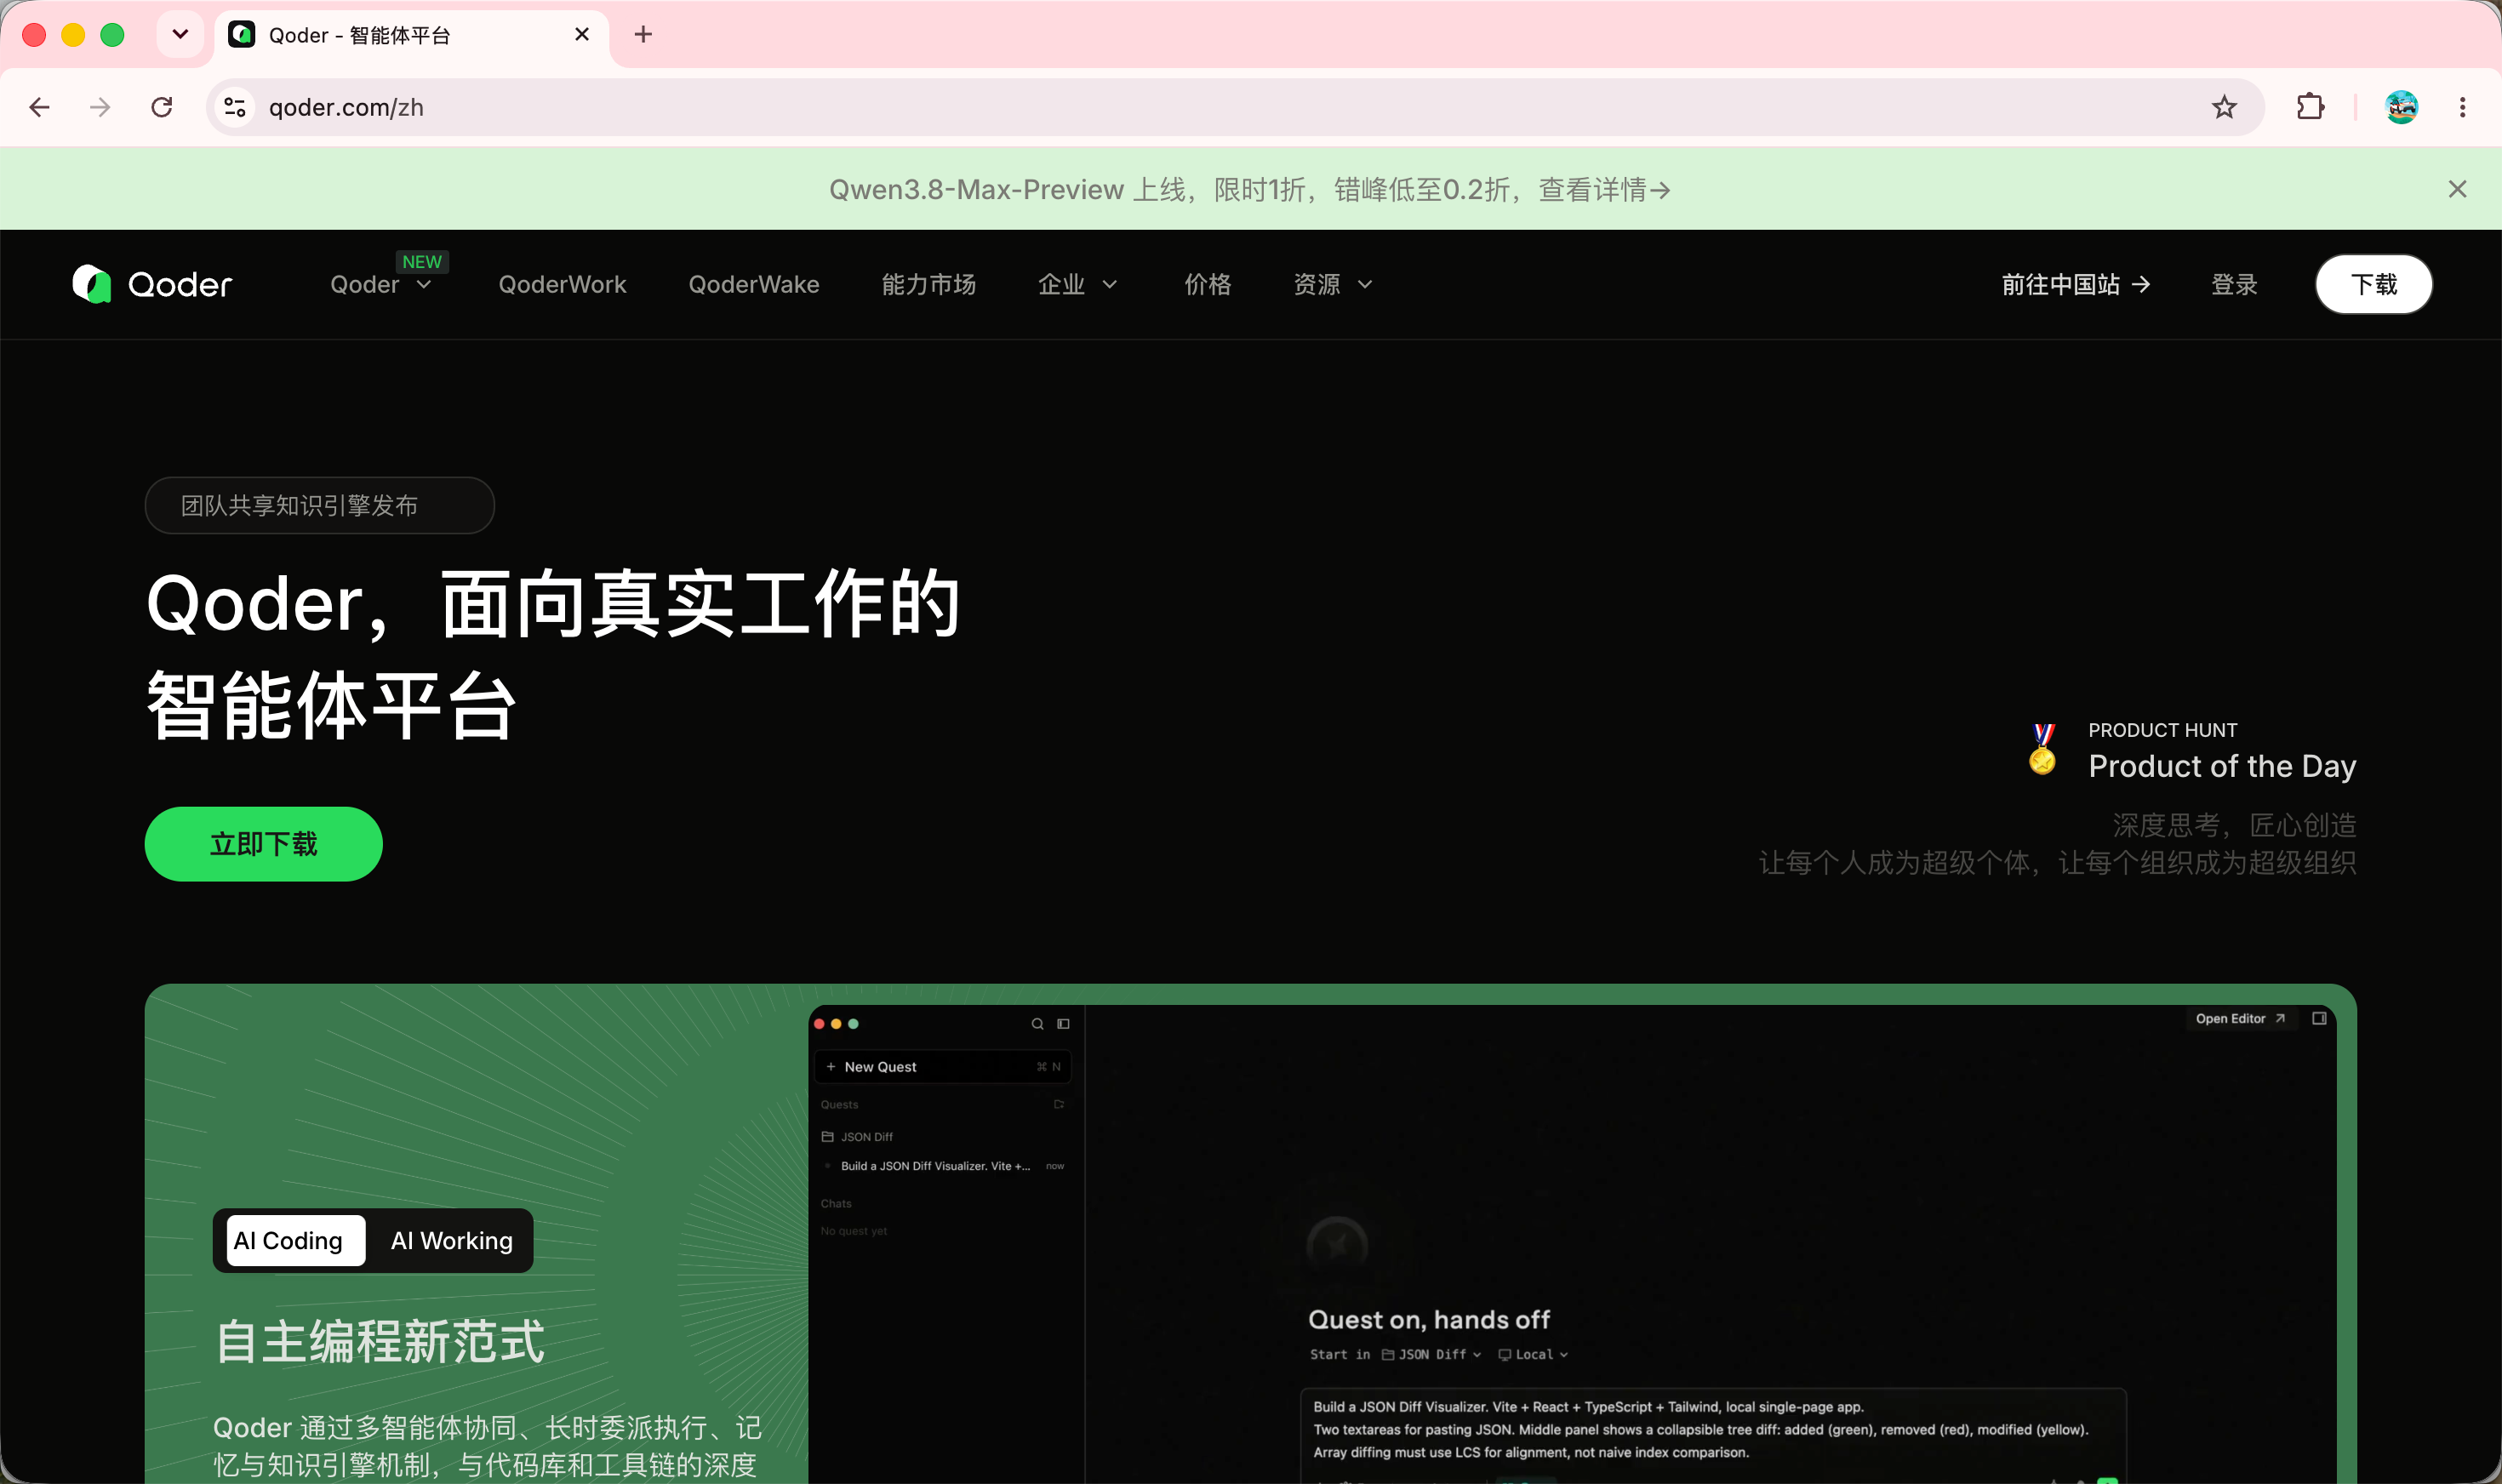Image resolution: width=2502 pixels, height=1484 pixels.
Task: Open the Chrome profile avatar
Action: tap(2402, 107)
